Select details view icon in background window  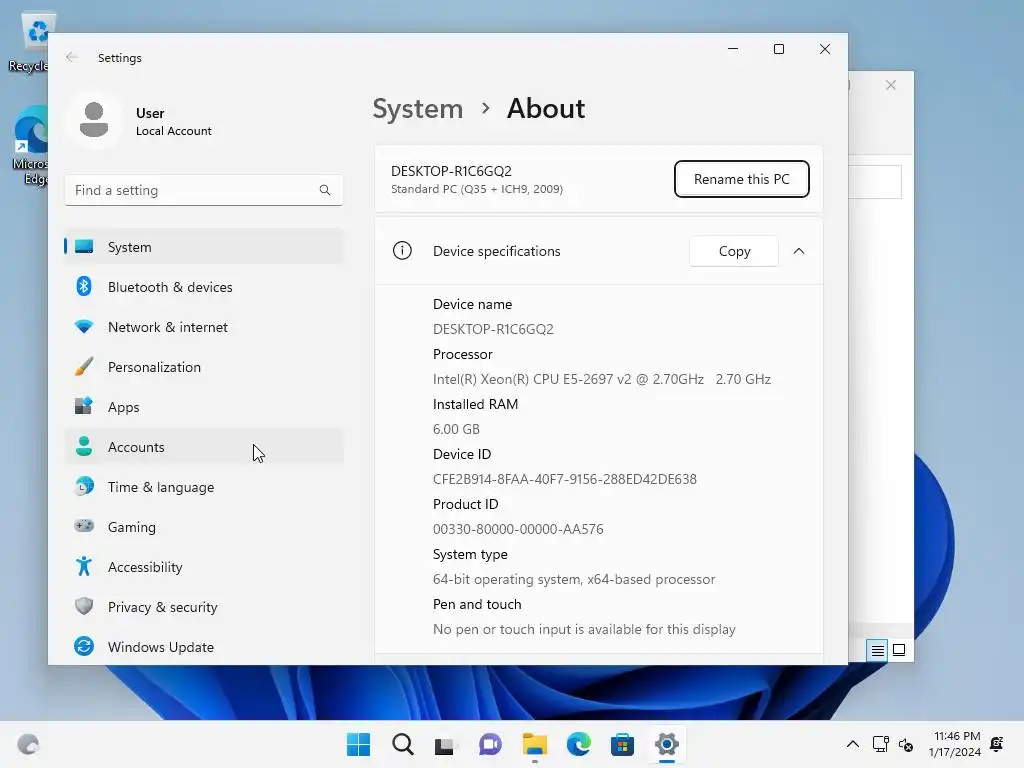tap(877, 650)
